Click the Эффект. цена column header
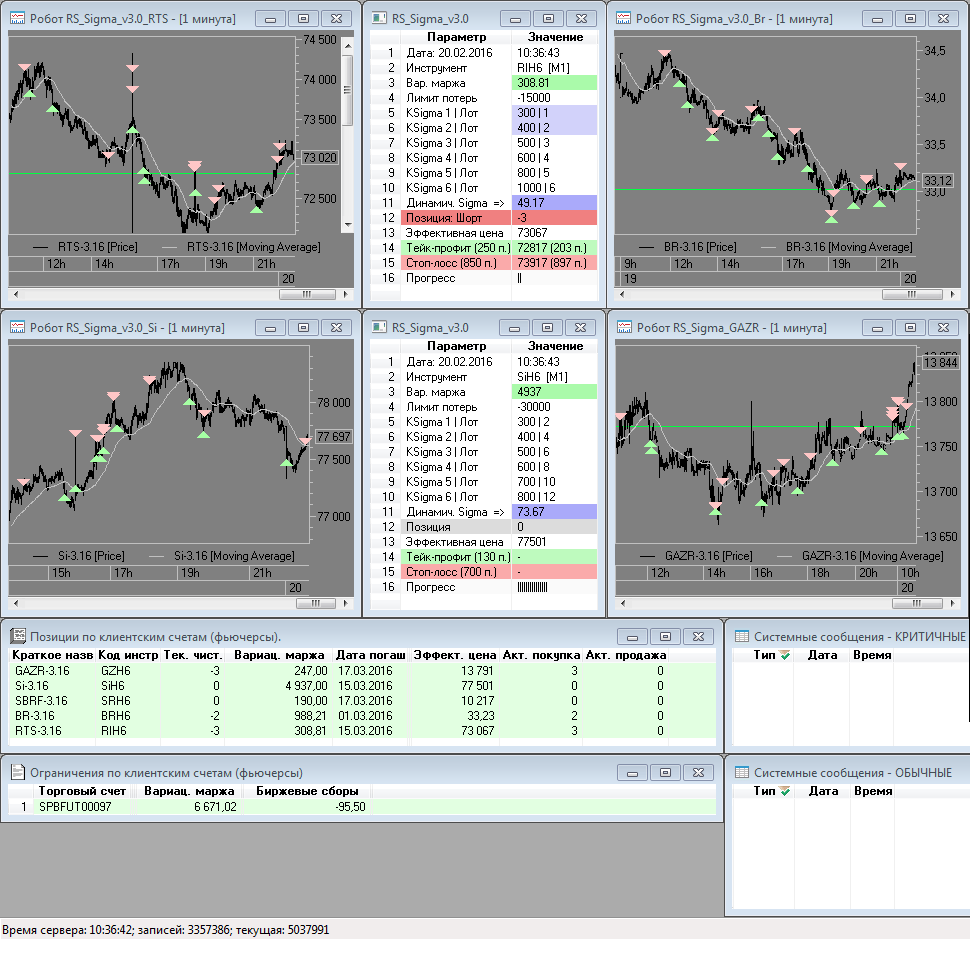 (454, 655)
